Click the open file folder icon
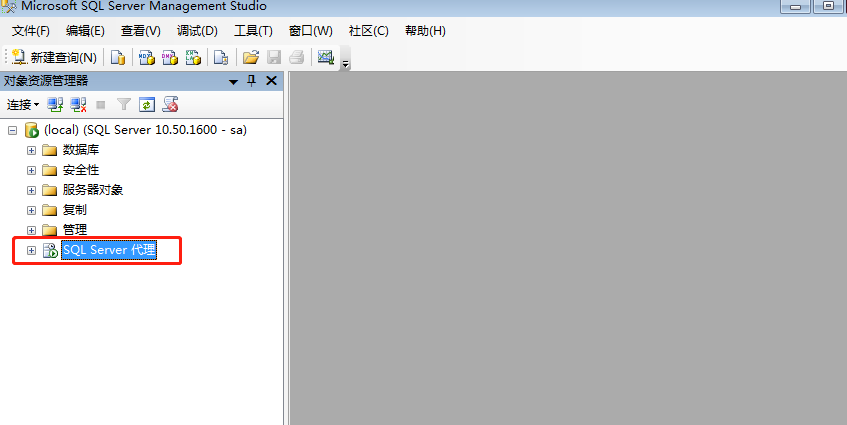 point(251,57)
